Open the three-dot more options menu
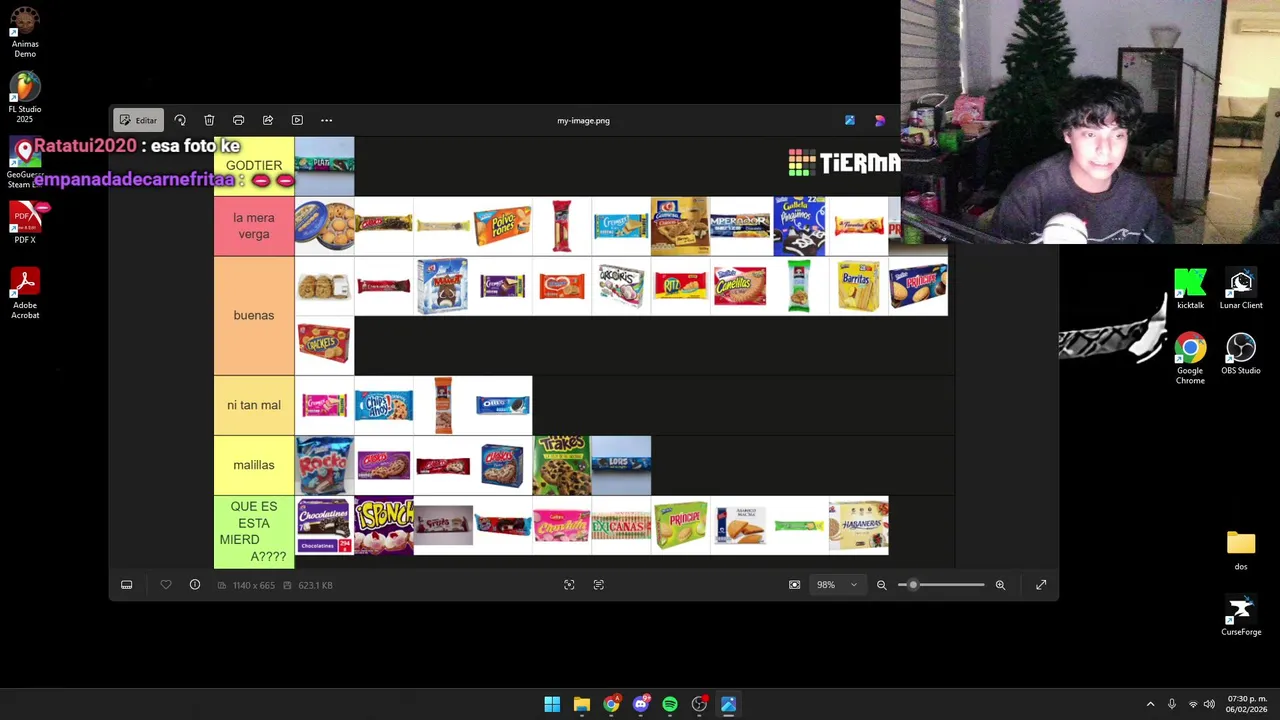Viewport: 1280px width, 720px height. coord(326,120)
